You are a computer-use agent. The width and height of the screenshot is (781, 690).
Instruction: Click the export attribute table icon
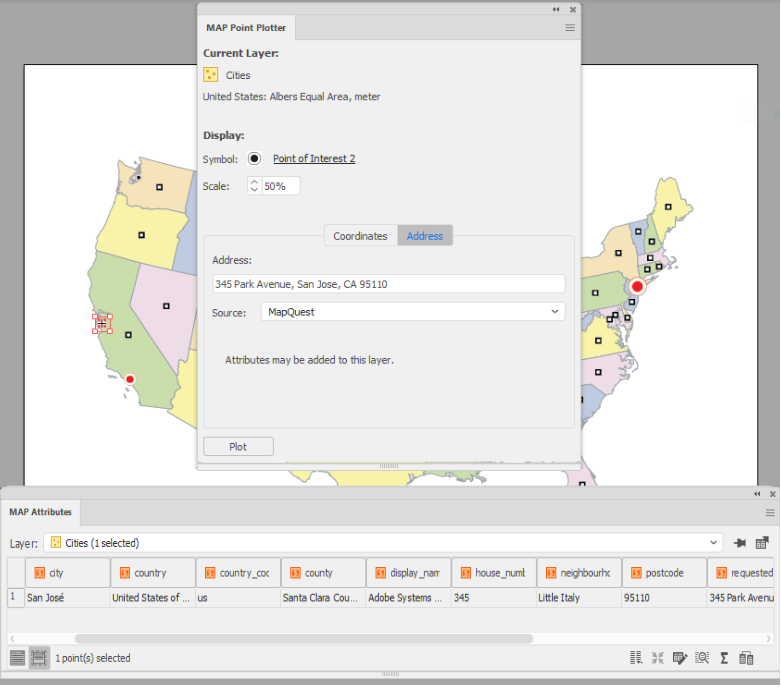click(762, 543)
